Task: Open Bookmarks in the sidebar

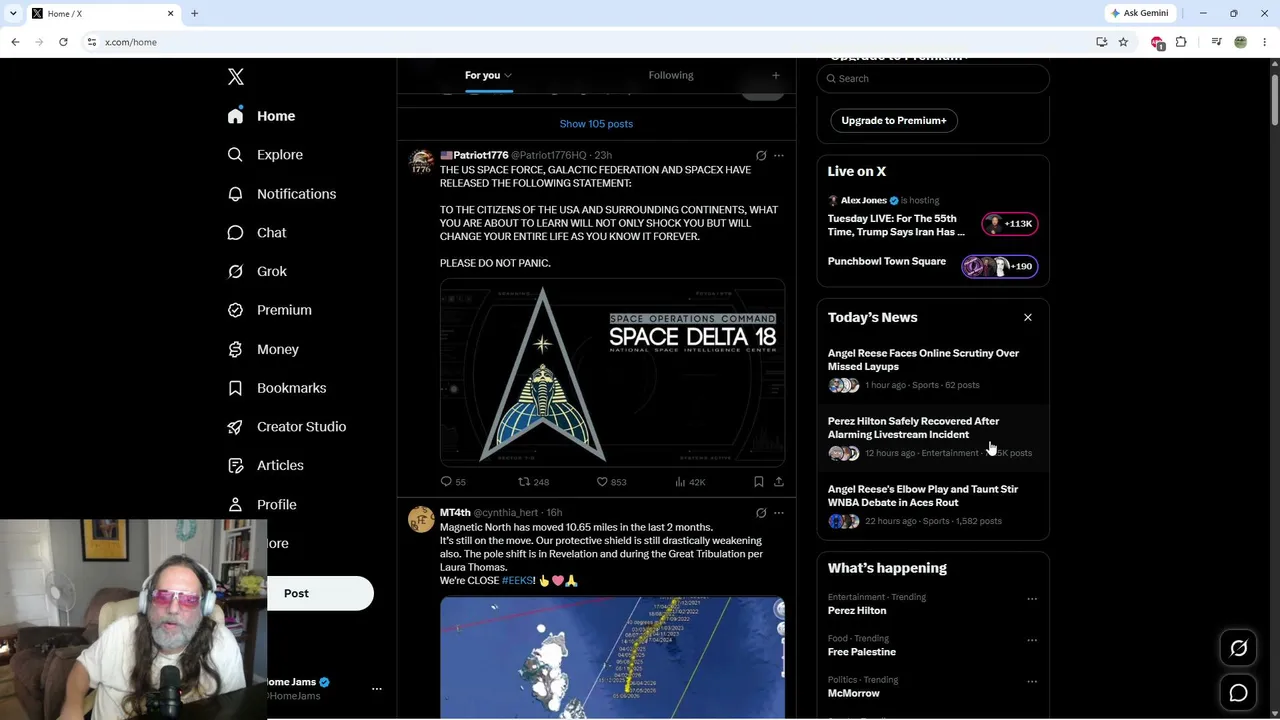Action: [276, 388]
